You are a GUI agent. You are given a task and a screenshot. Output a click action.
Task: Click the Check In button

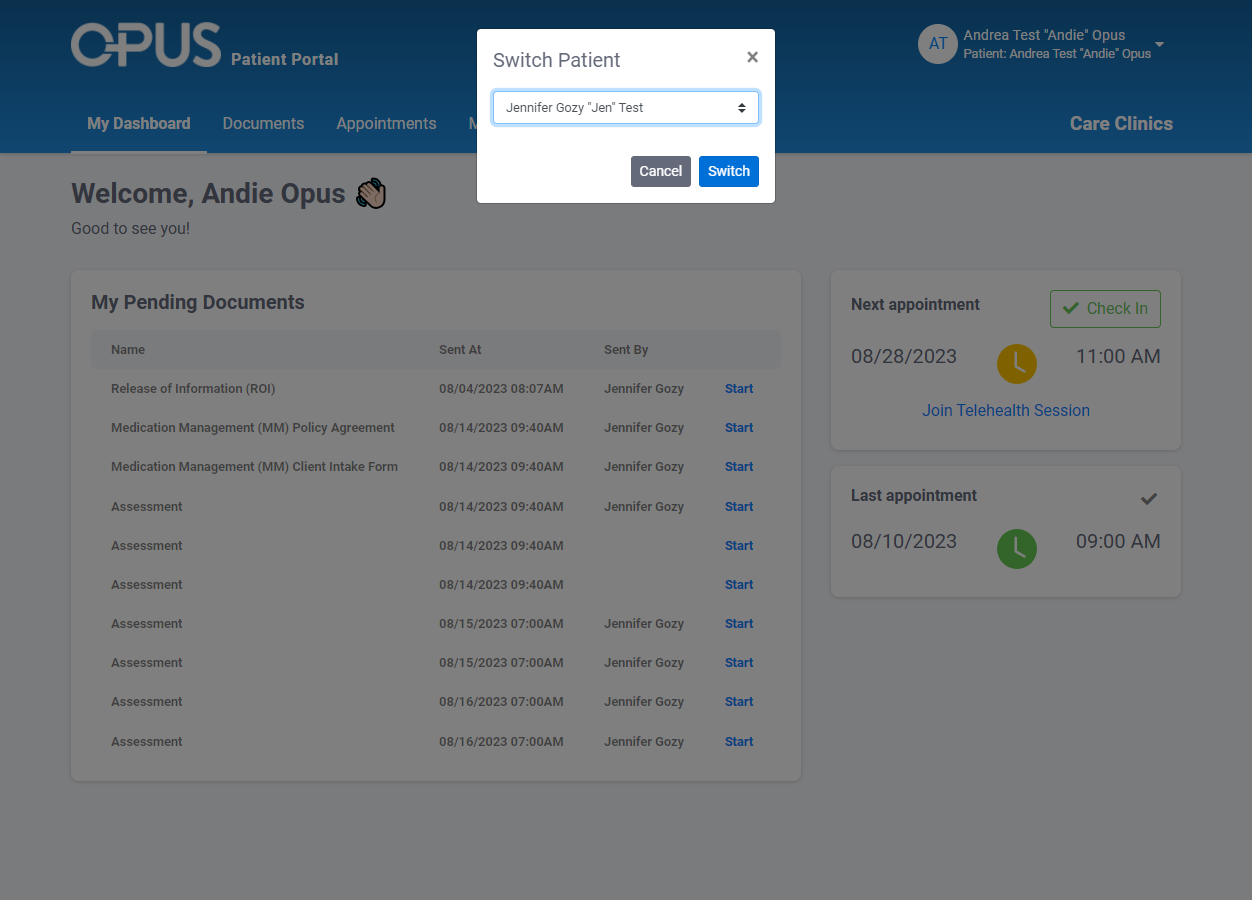1105,309
